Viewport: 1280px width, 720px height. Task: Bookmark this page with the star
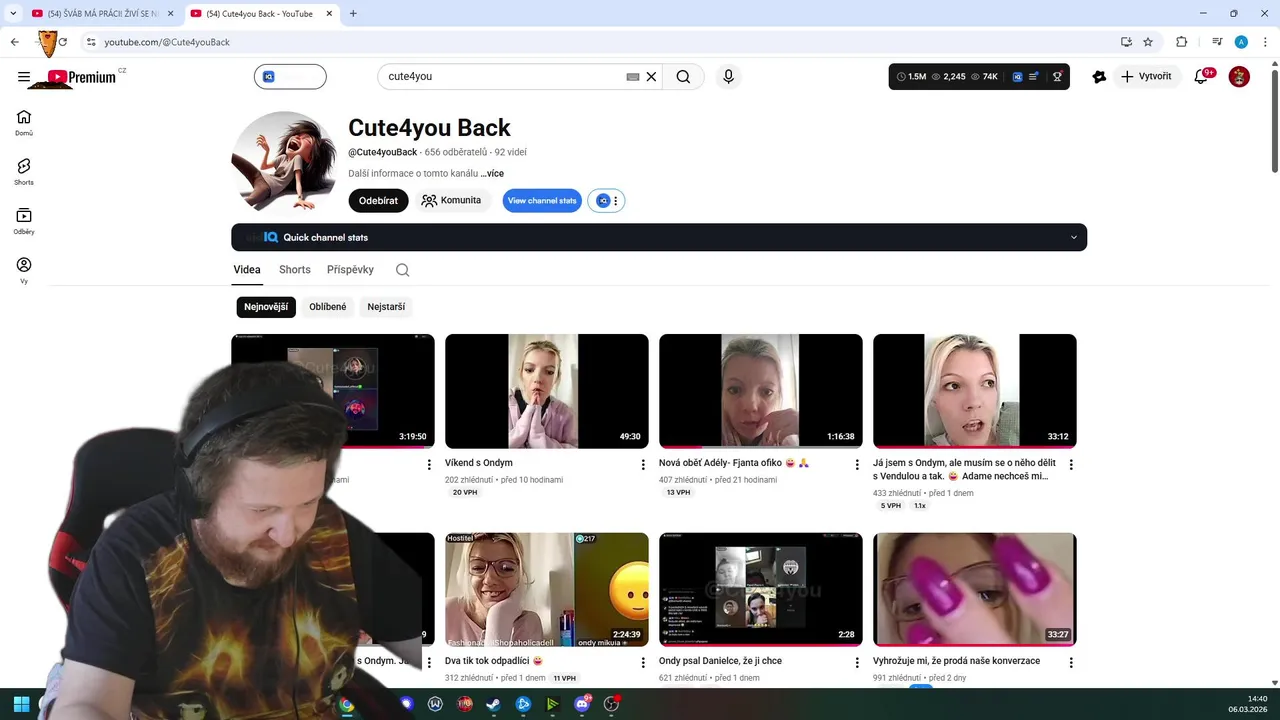pyautogui.click(x=1148, y=42)
